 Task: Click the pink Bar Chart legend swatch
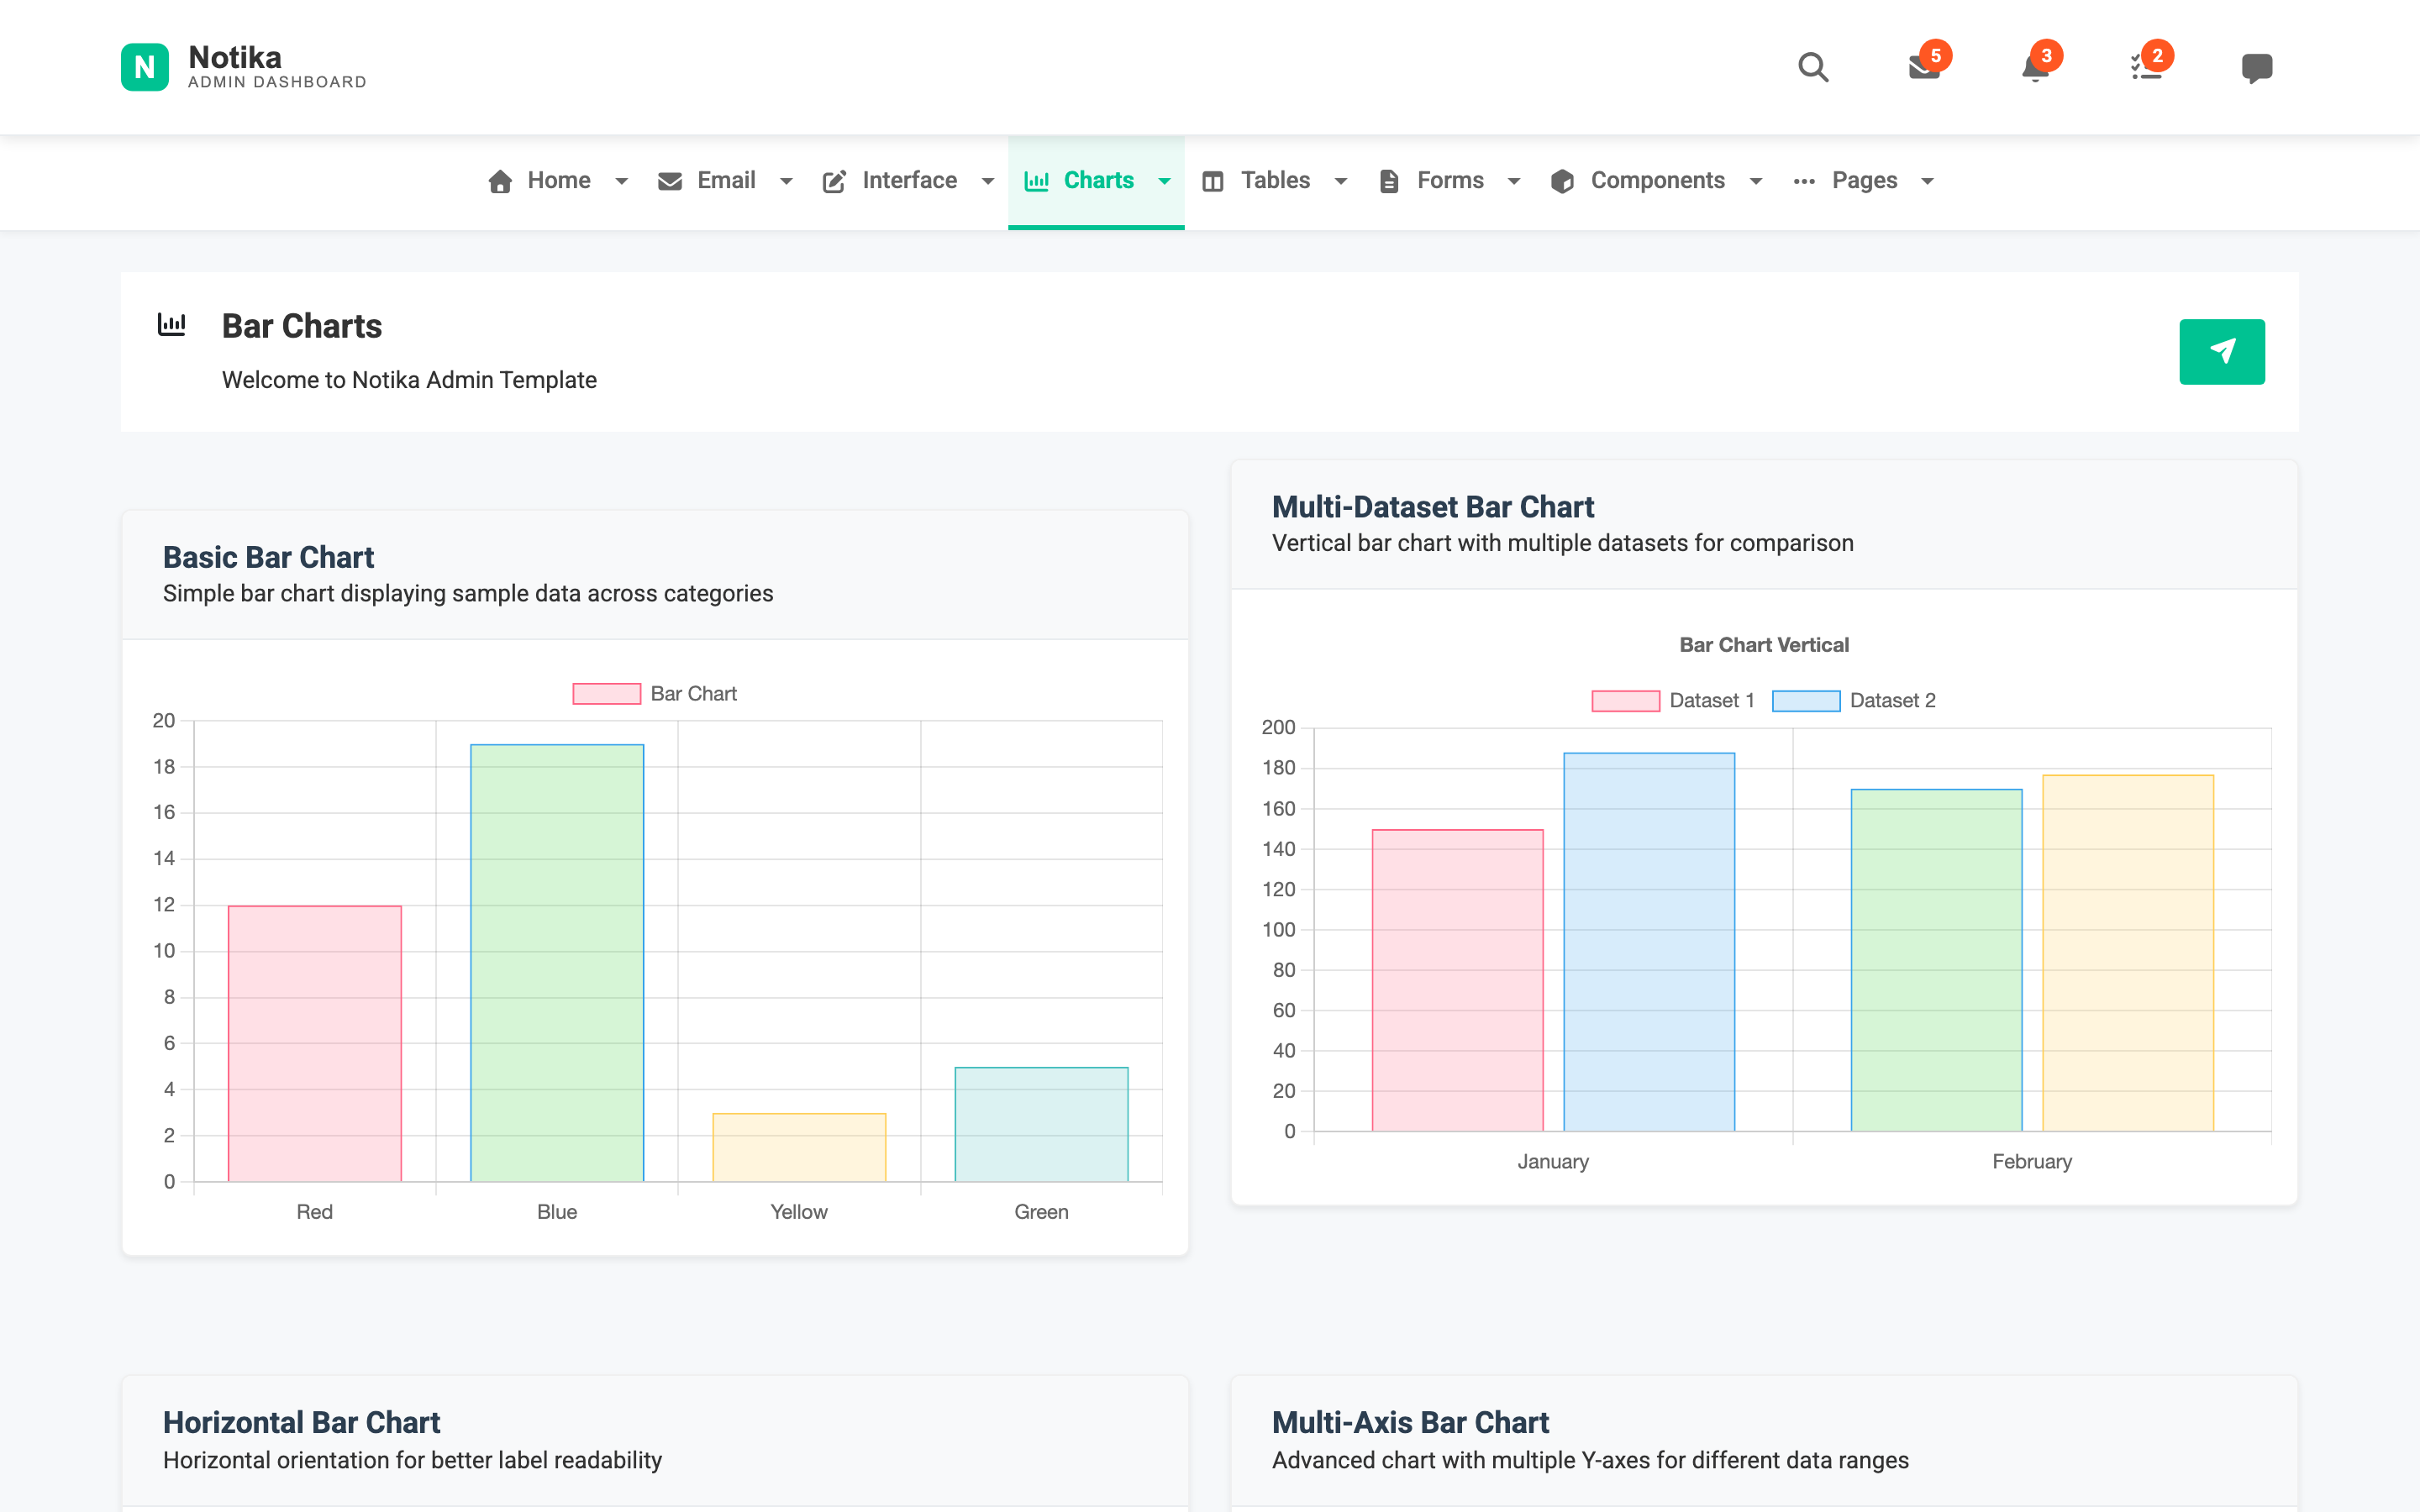pyautogui.click(x=606, y=693)
